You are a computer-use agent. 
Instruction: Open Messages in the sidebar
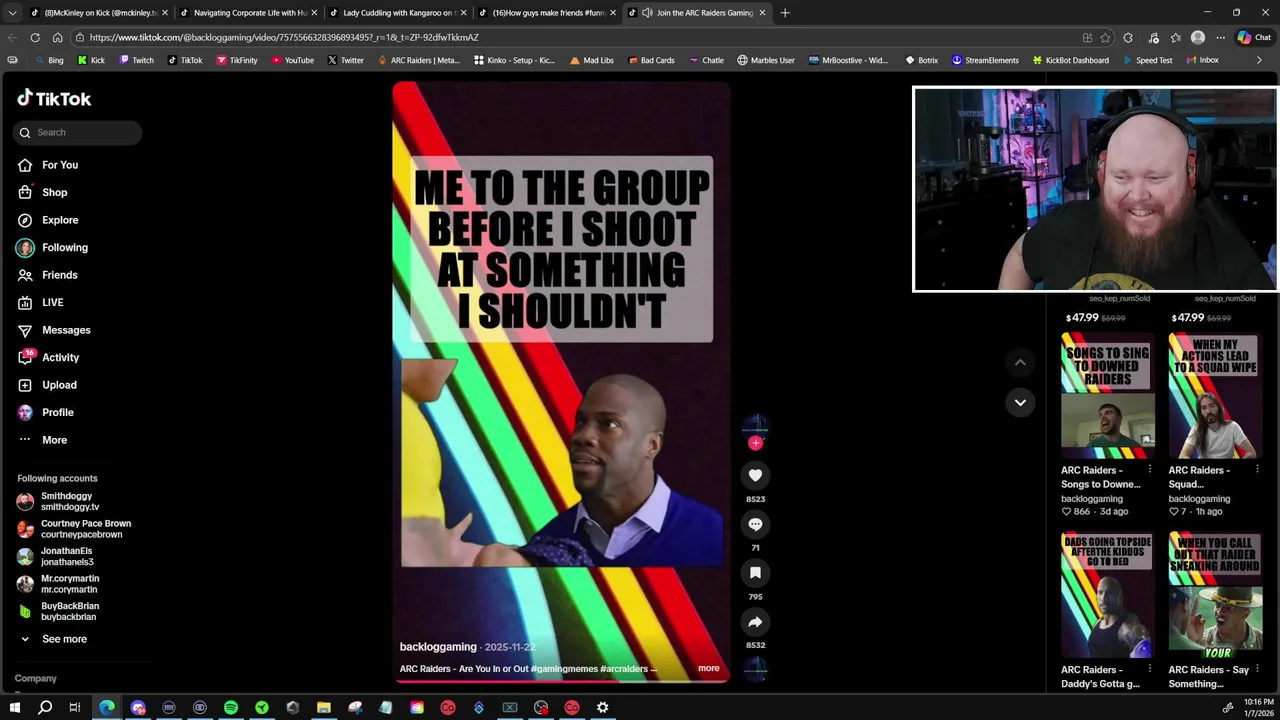click(66, 330)
